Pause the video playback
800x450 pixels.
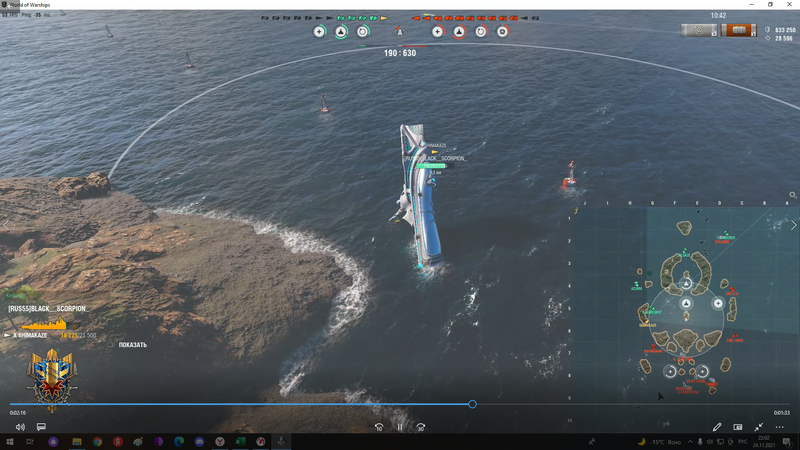pyautogui.click(x=399, y=427)
